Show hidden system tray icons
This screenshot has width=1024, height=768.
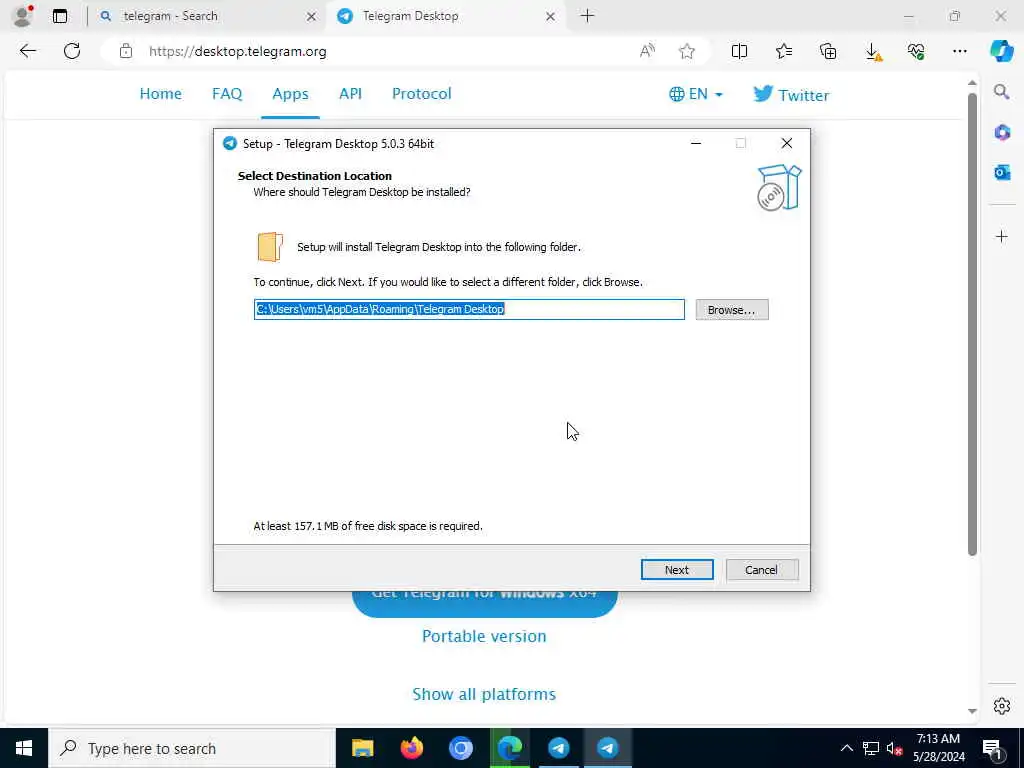(846, 748)
